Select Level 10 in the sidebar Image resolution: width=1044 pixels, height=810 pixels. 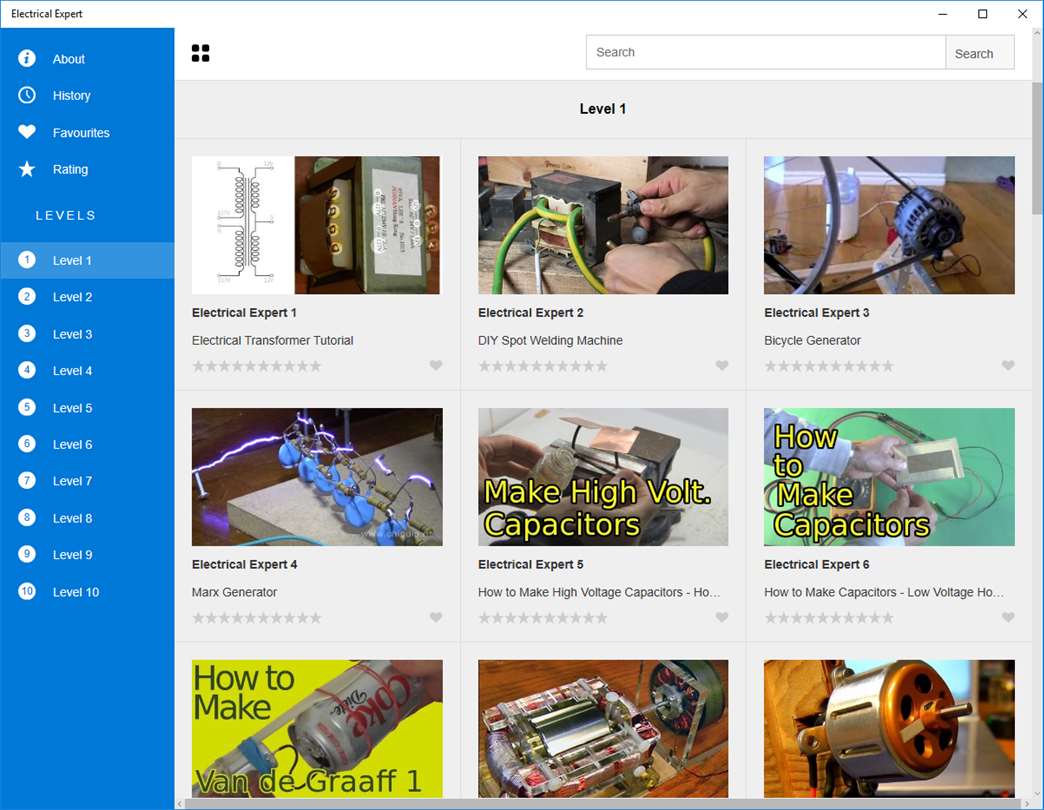(87, 592)
